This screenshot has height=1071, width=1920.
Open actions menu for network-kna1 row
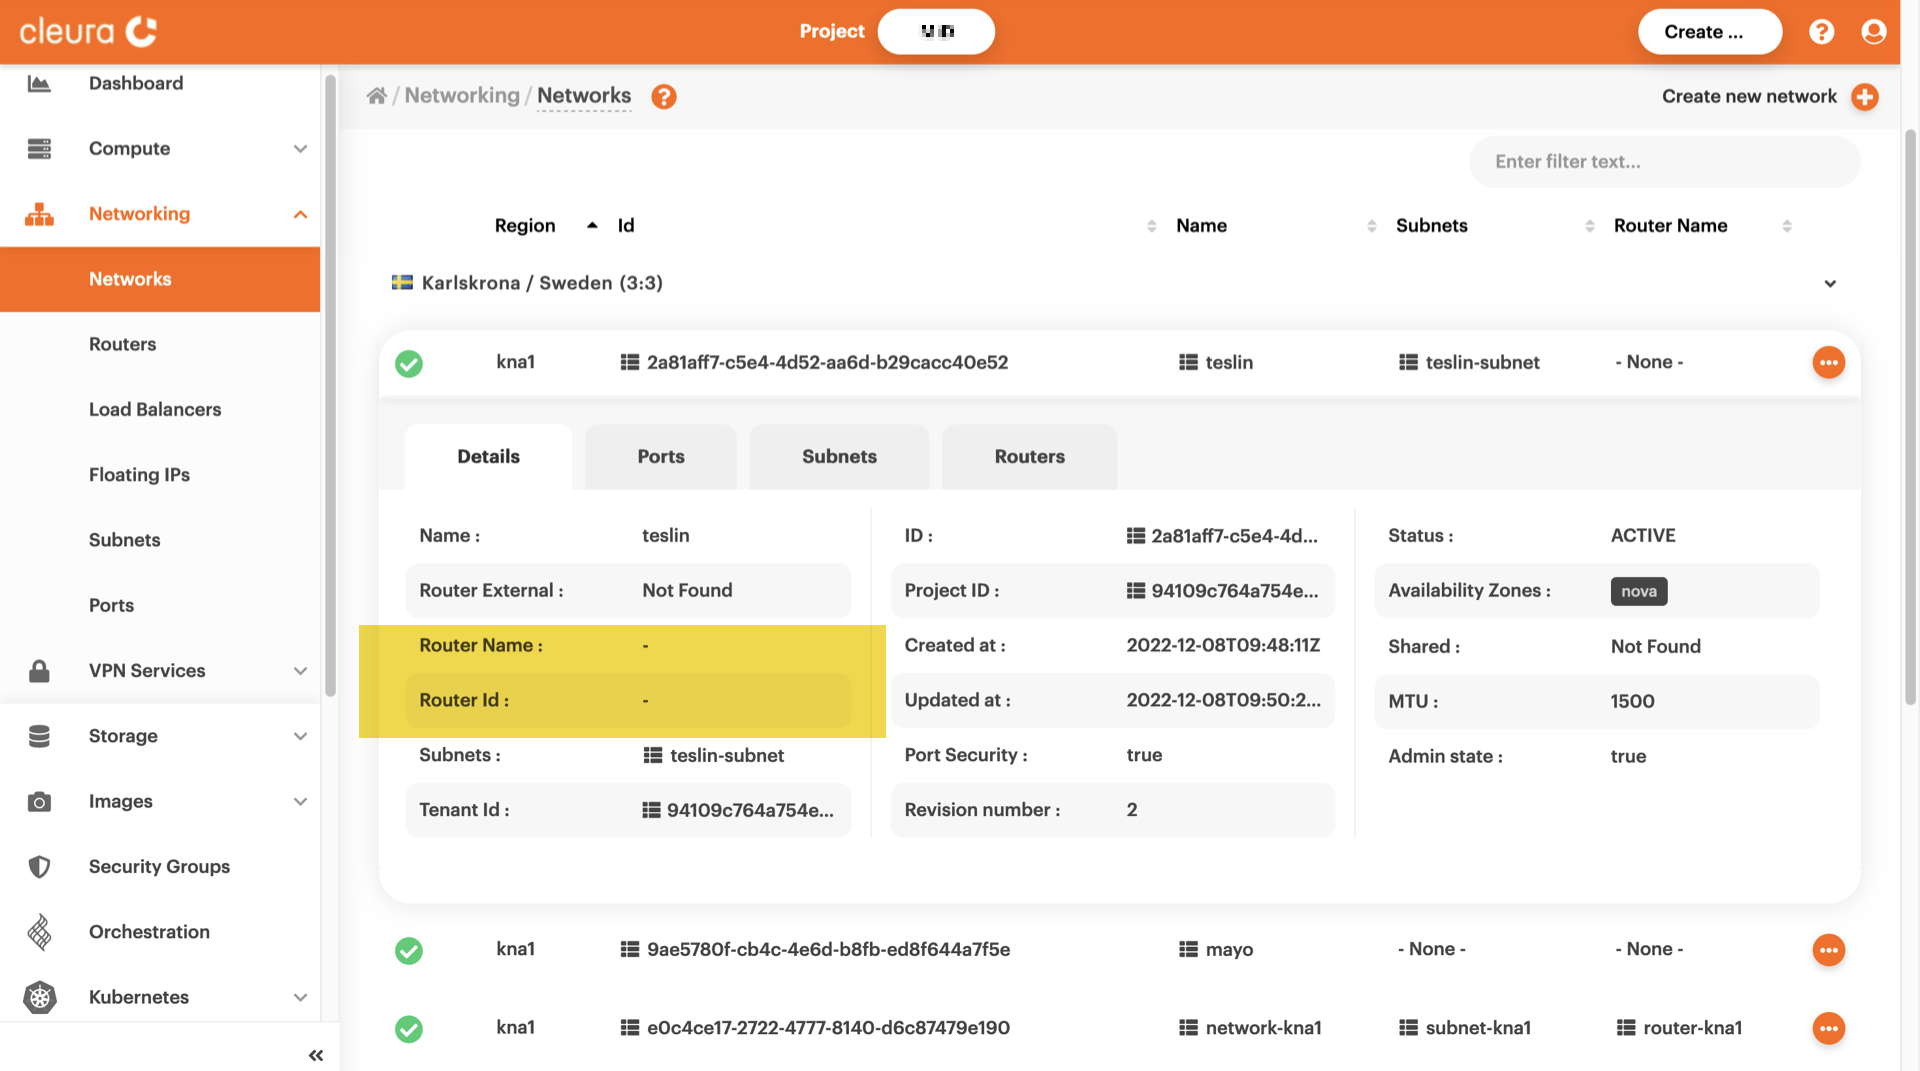(x=1828, y=1028)
